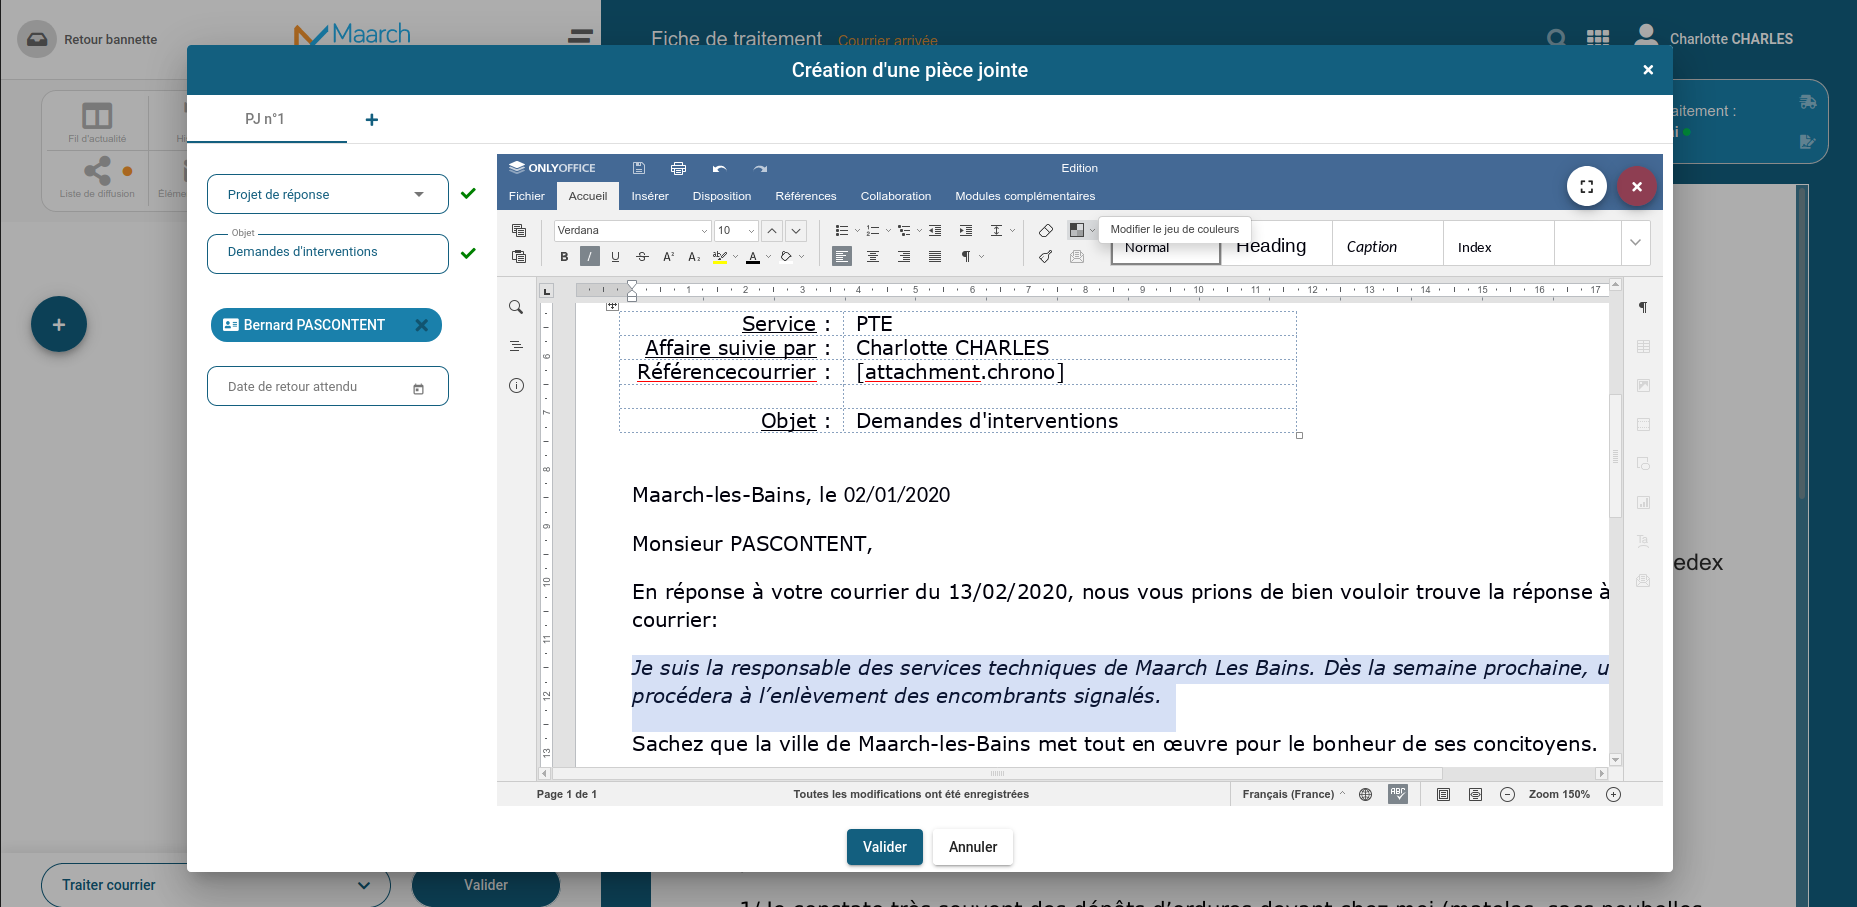This screenshot has height=907, width=1857.
Task: Click the Copy icon in the toolbar
Action: pyautogui.click(x=518, y=230)
